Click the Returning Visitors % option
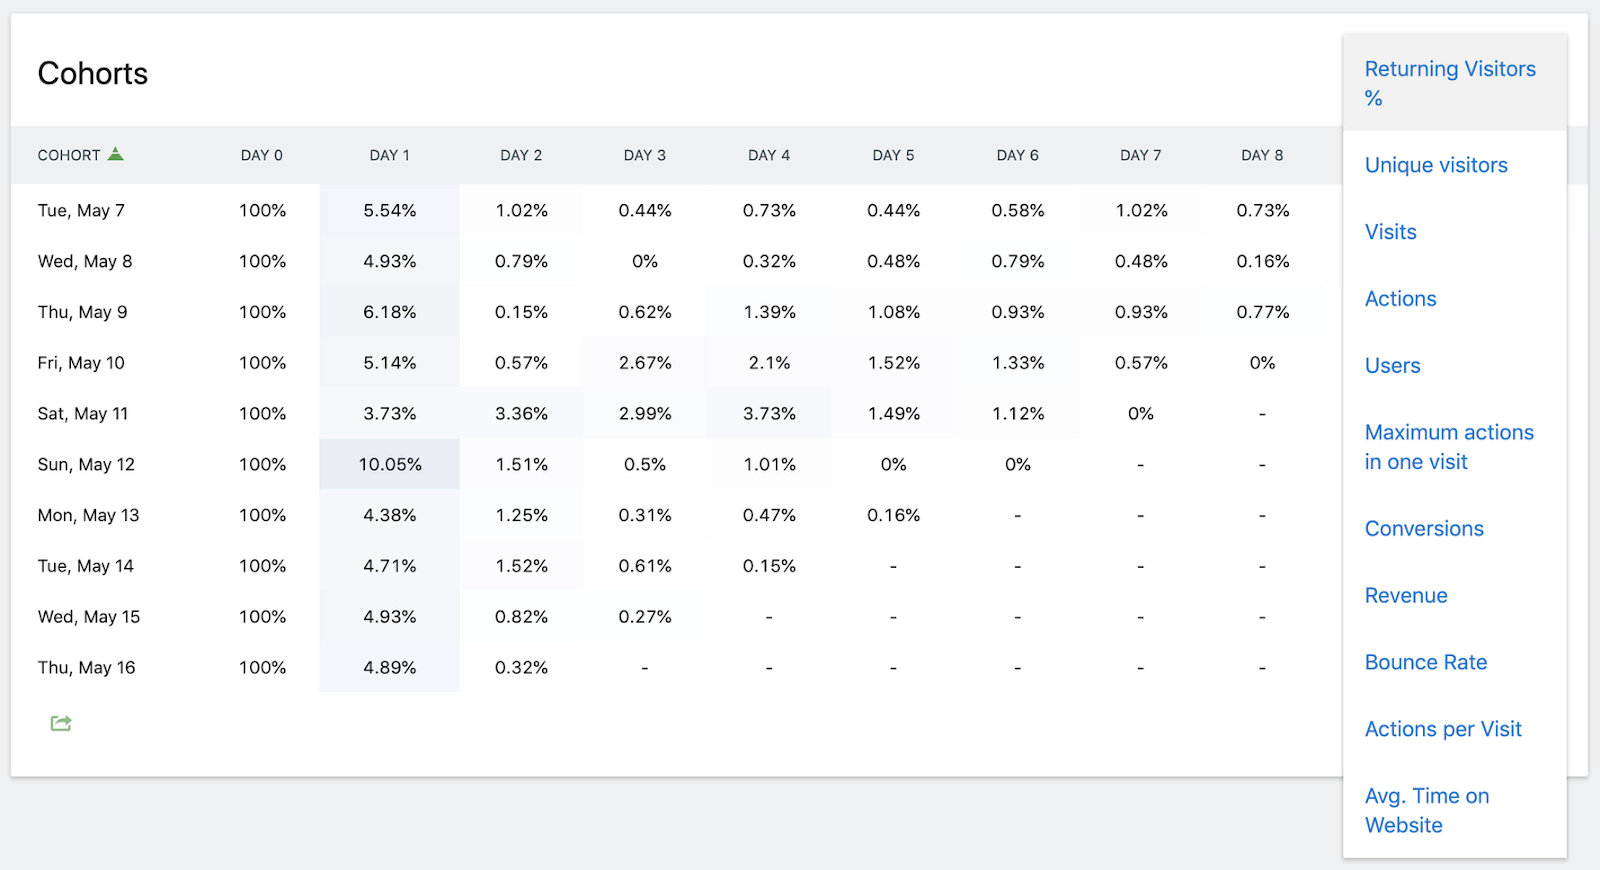Image resolution: width=1600 pixels, height=870 pixels. click(x=1450, y=82)
